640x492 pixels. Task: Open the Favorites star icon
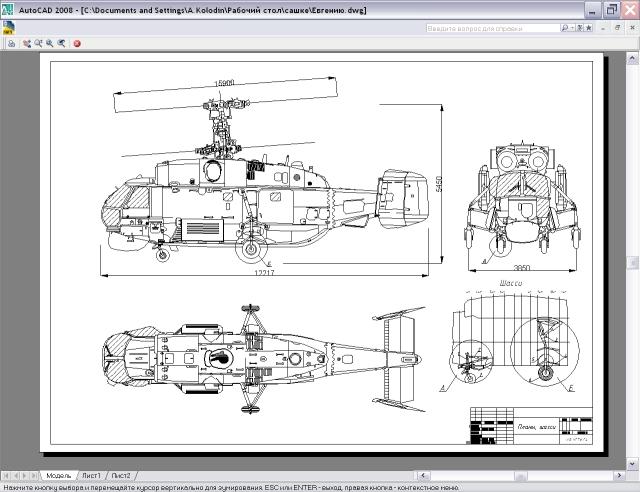point(589,28)
